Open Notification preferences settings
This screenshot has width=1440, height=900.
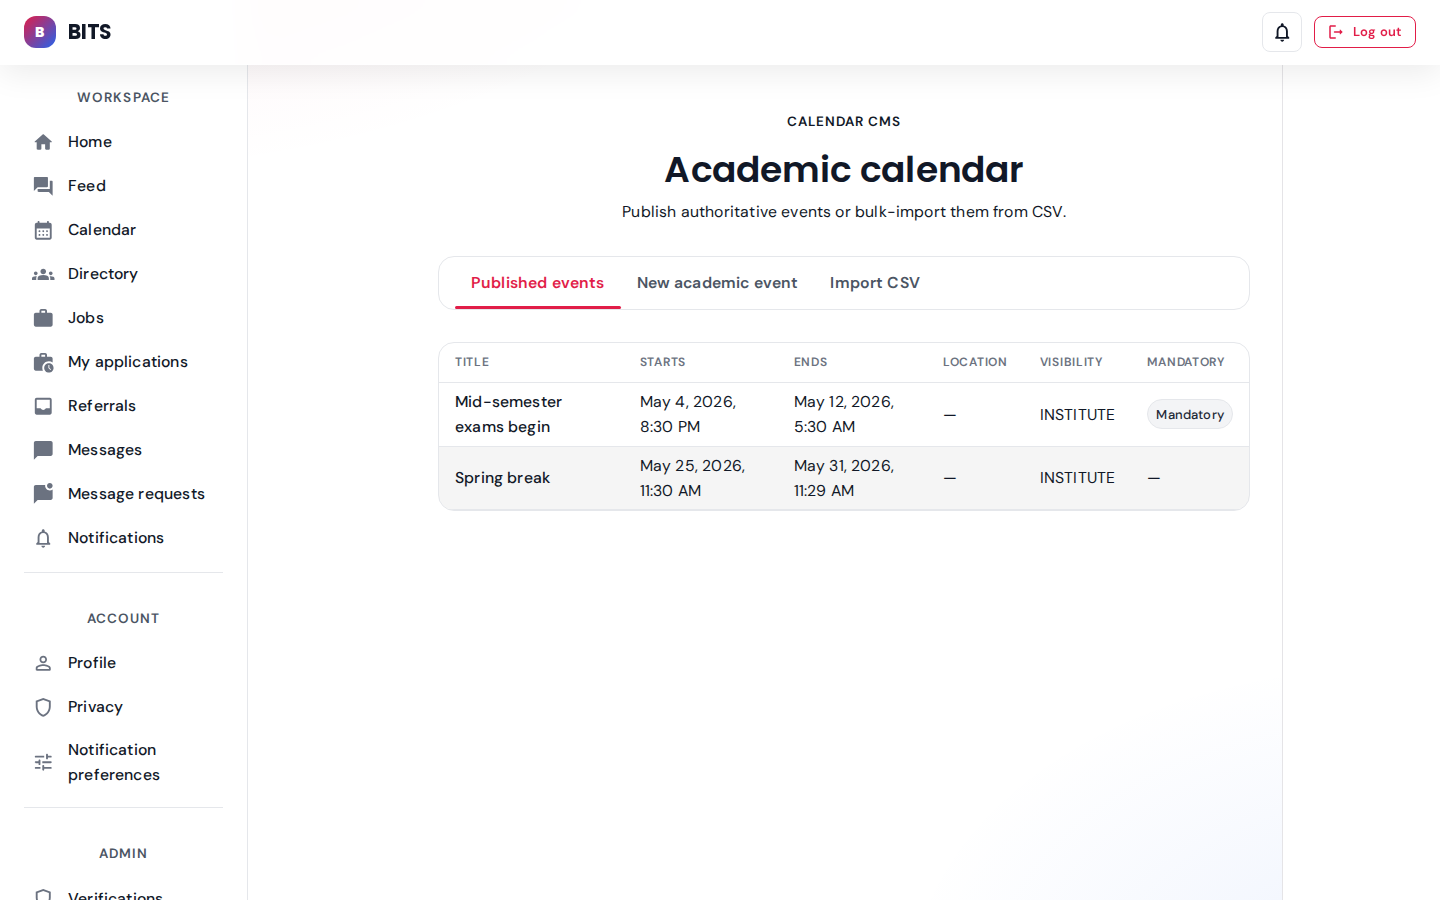click(x=113, y=762)
